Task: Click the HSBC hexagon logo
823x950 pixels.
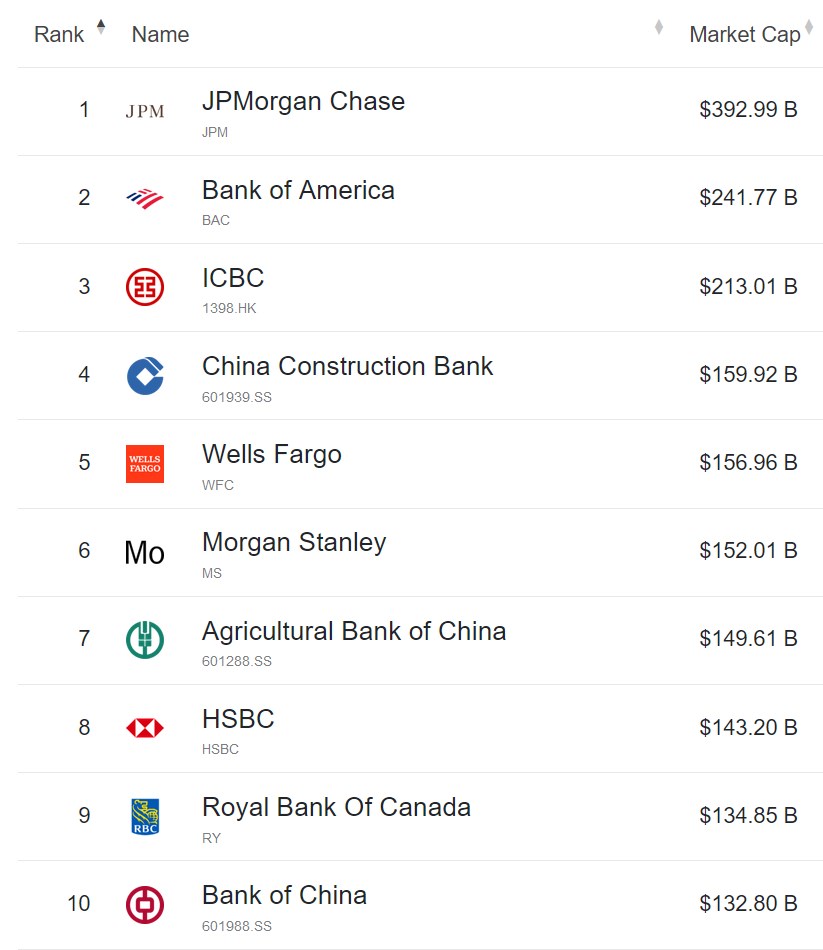Action: click(145, 728)
